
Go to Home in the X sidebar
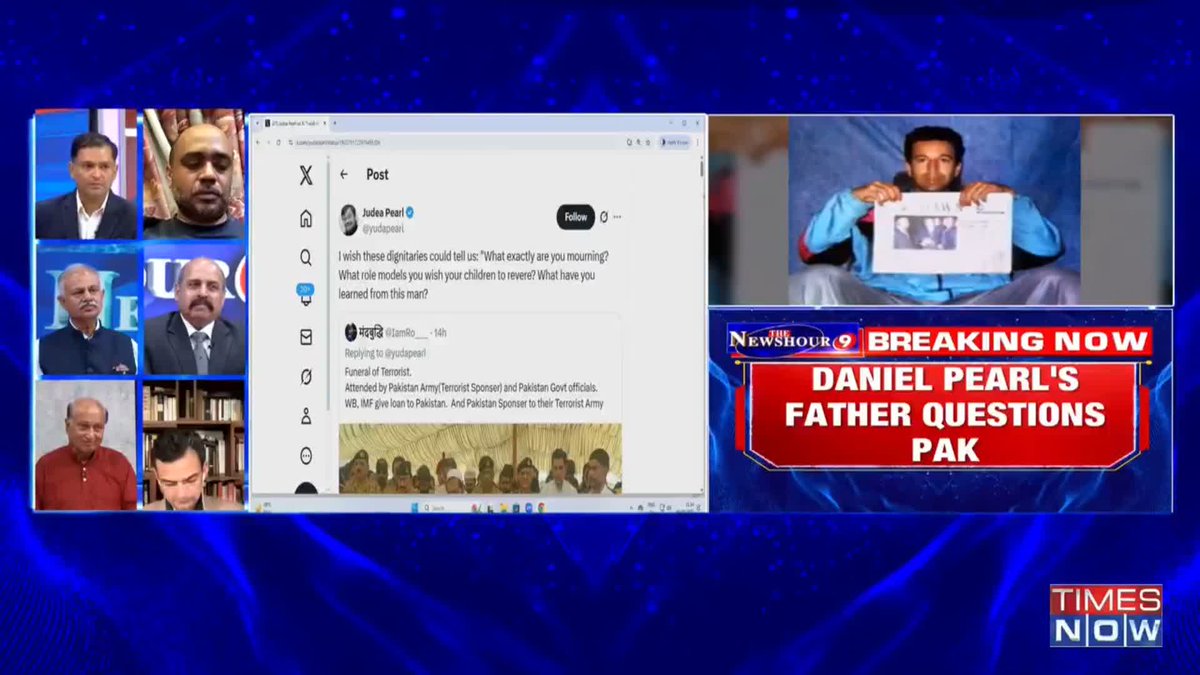coord(306,219)
